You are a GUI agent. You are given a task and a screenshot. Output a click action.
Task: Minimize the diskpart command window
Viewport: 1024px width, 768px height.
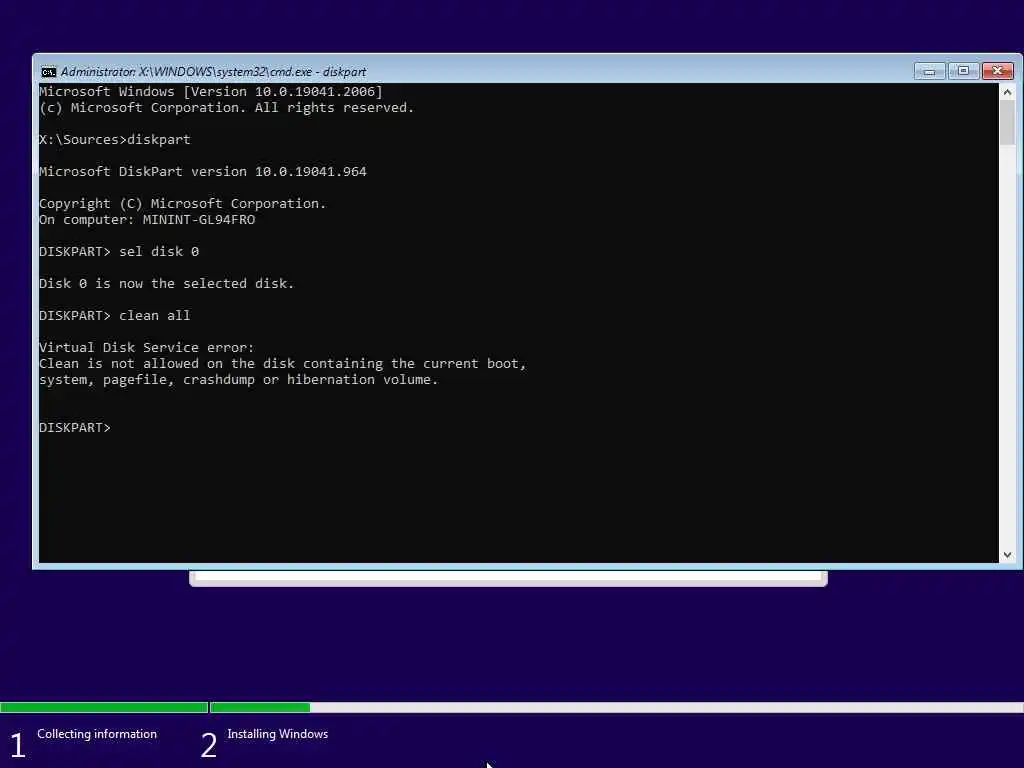929,71
